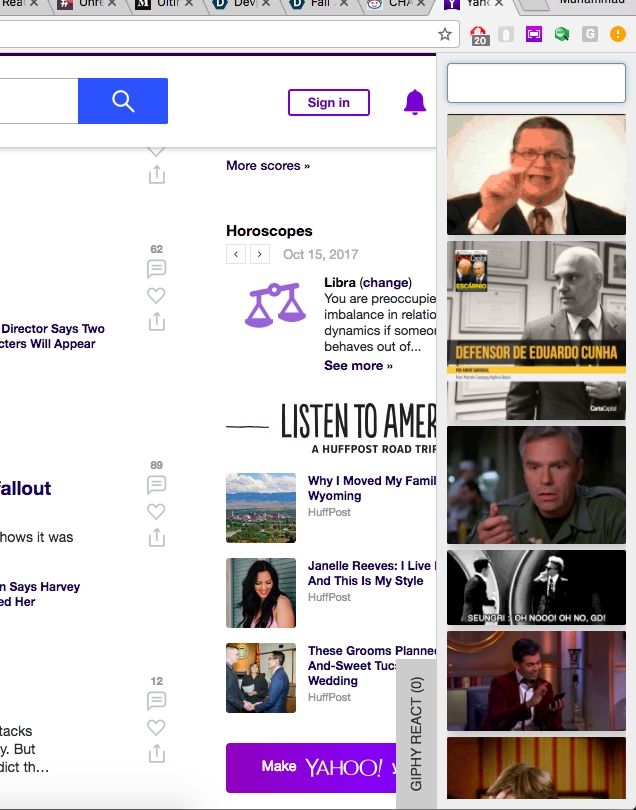The image size is (636, 810).
Task: Switch to the Reddit alien tab
Action: tap(397, 4)
